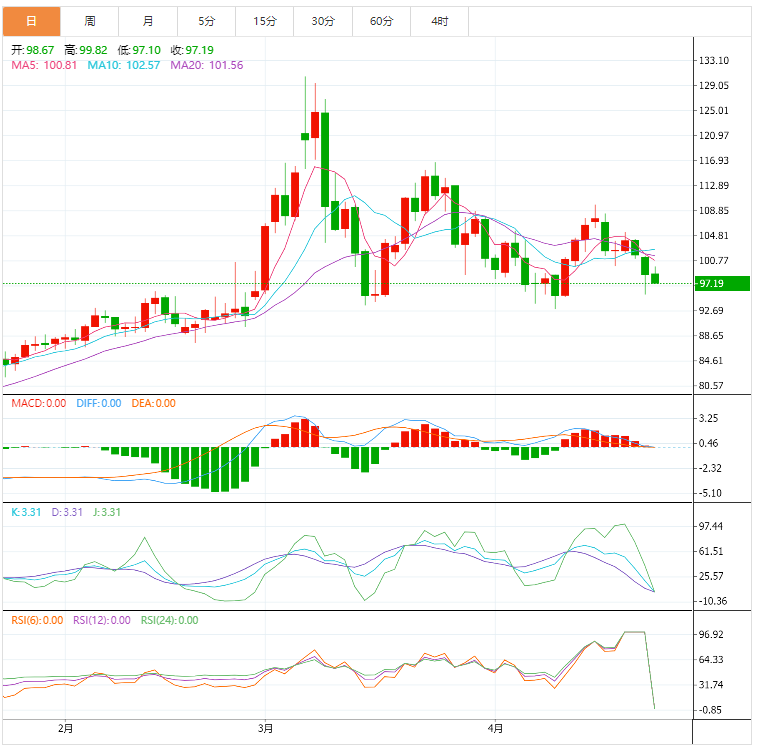Click the 4月 marker on the time axis

pos(495,728)
